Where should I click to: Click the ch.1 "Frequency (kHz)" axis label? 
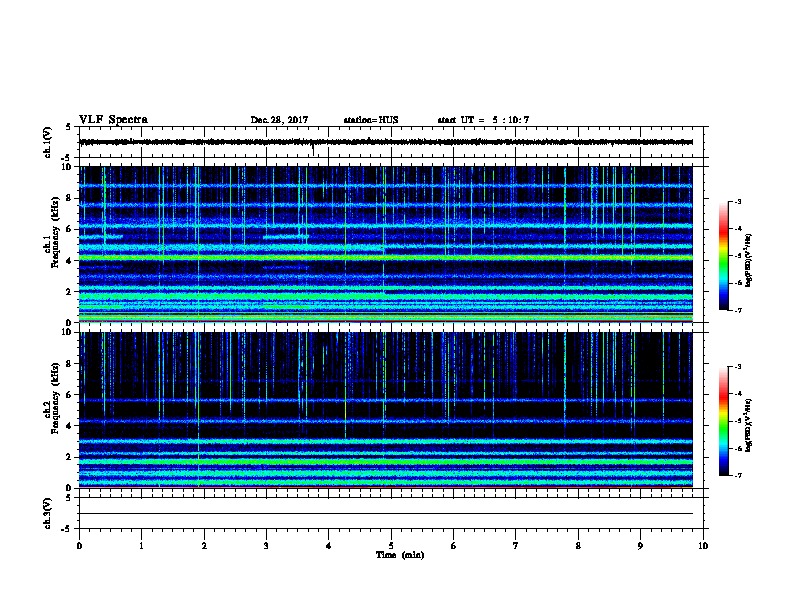[x=55, y=232]
